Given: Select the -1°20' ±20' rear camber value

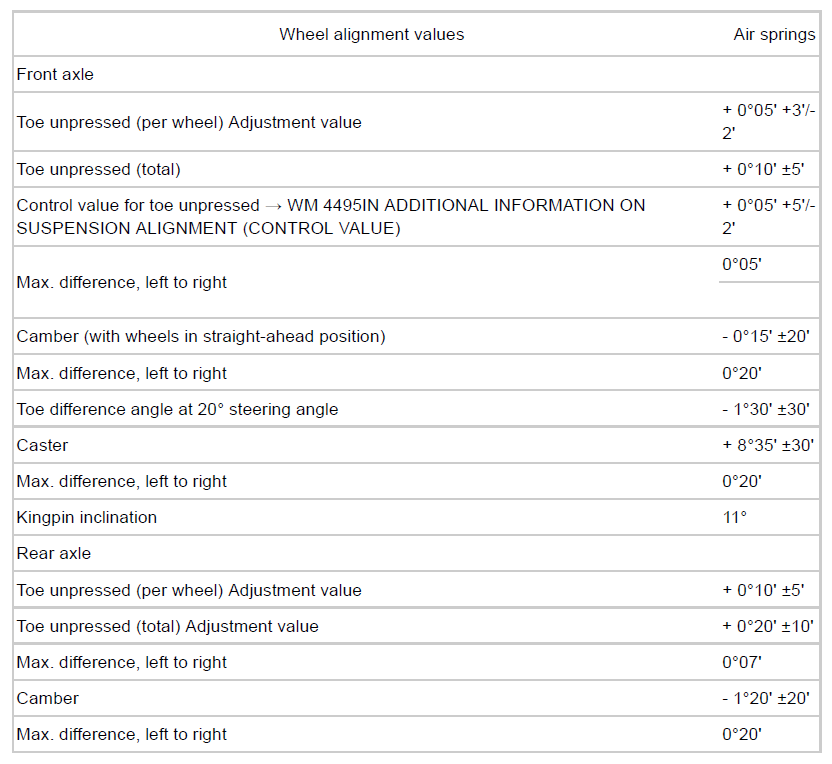Looking at the screenshot, I should click(767, 698).
